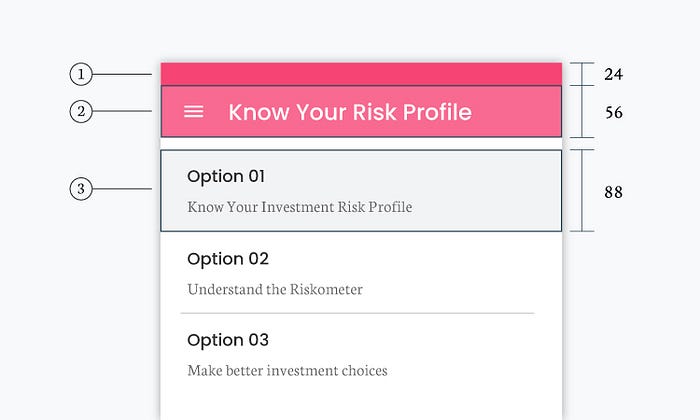Select the "Option 03" heading

(228, 340)
